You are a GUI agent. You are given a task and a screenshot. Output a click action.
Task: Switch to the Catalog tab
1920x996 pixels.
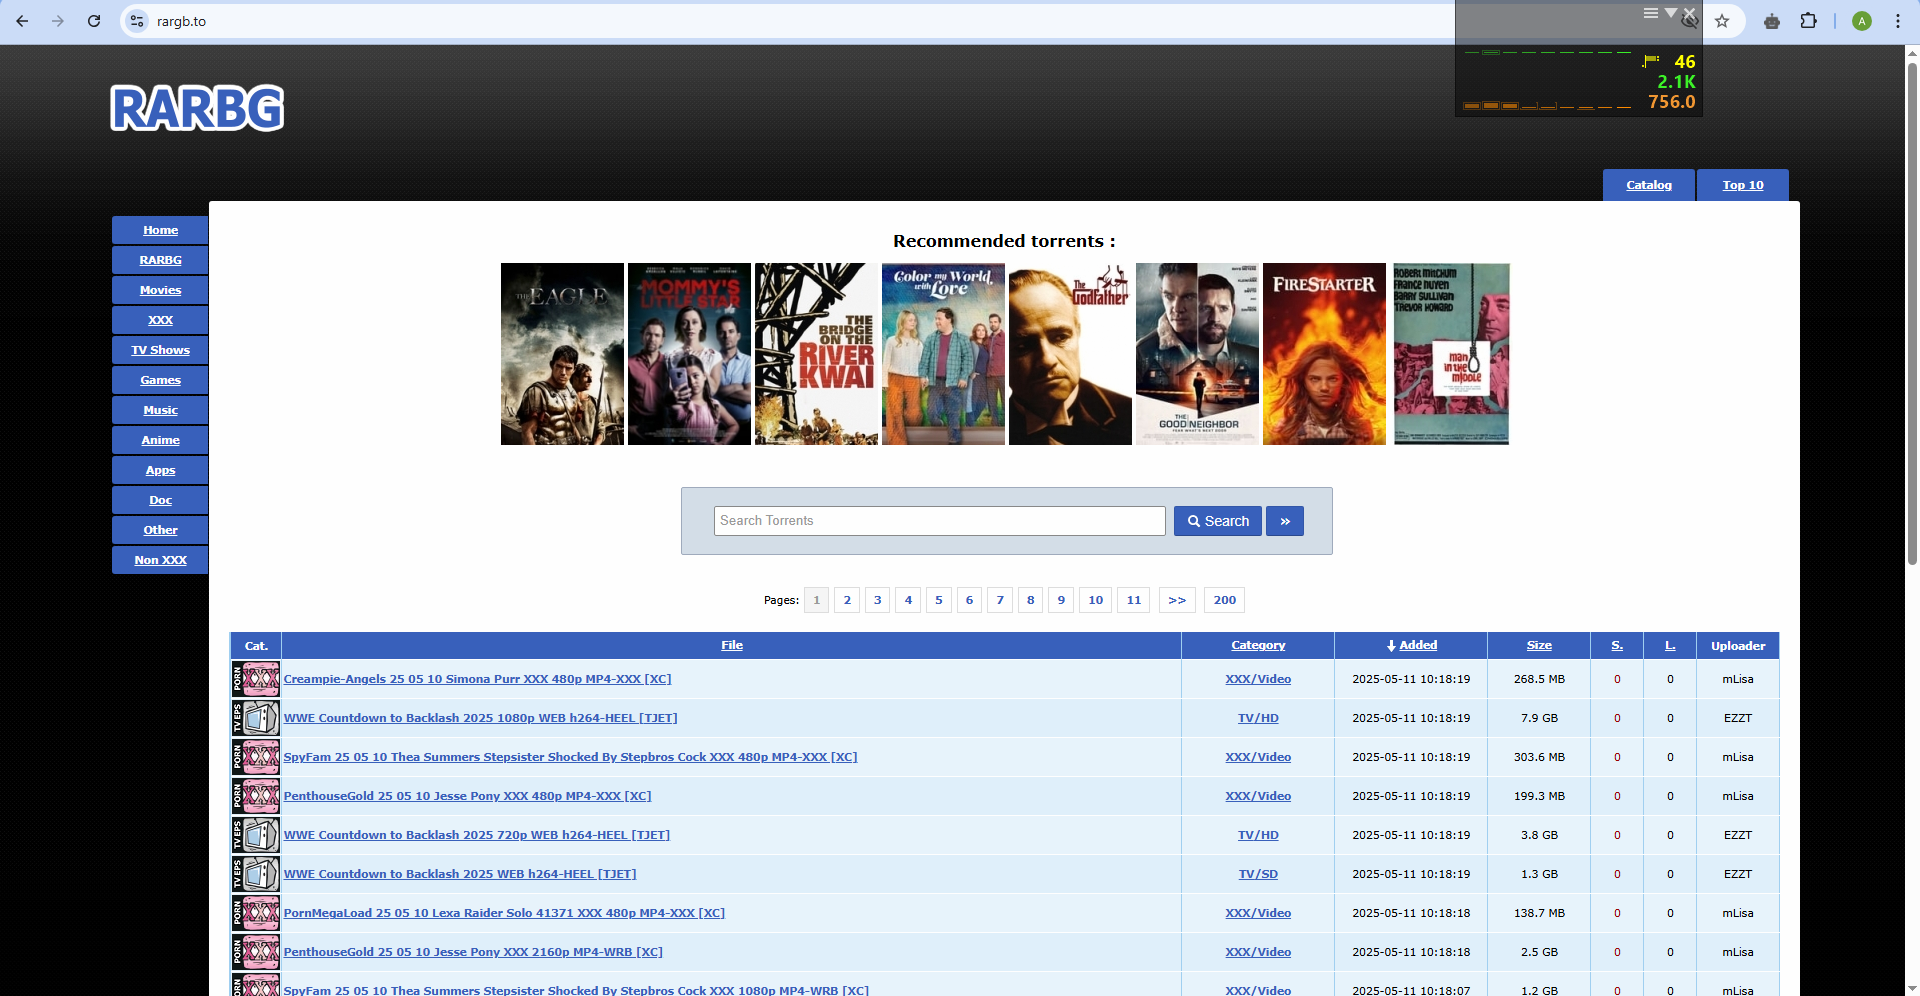tap(1648, 185)
